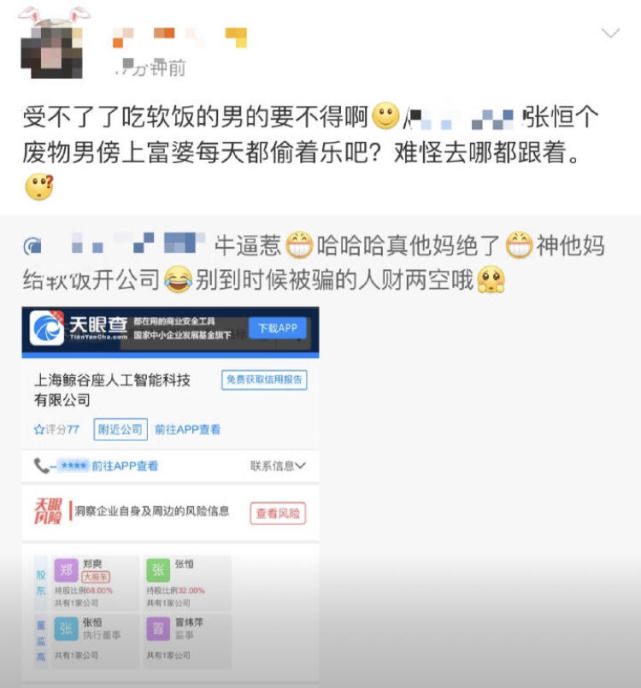Click the 前往APP查看 phone number link

[x=125, y=466]
